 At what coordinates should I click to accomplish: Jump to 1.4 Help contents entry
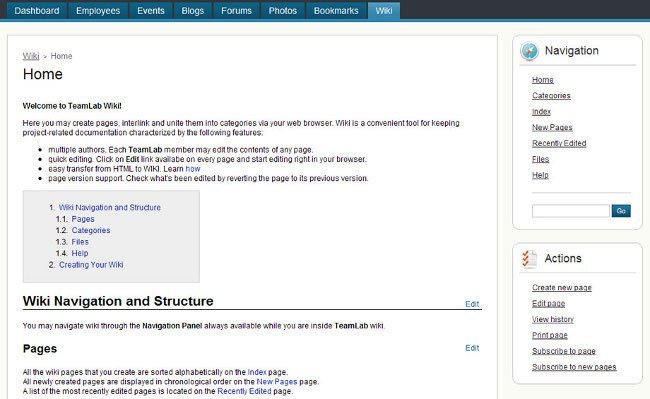[x=80, y=253]
